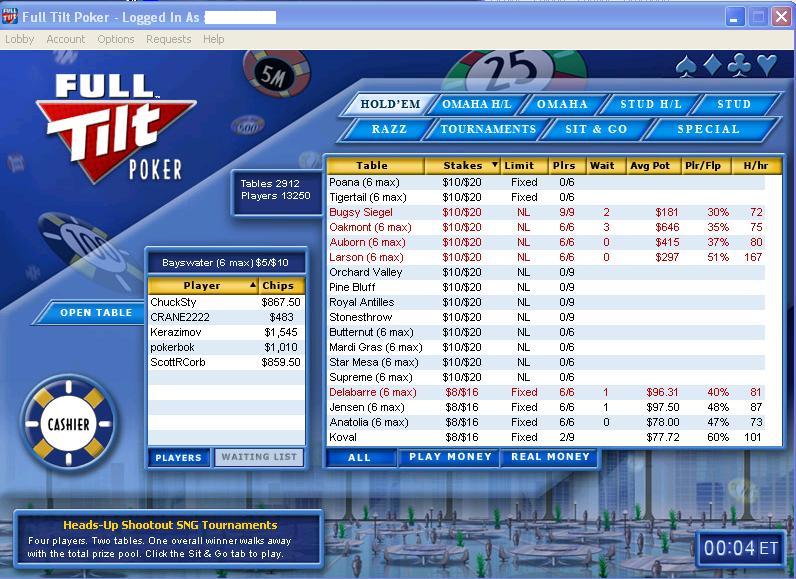Select the Jensen (6 max) table

point(546,407)
